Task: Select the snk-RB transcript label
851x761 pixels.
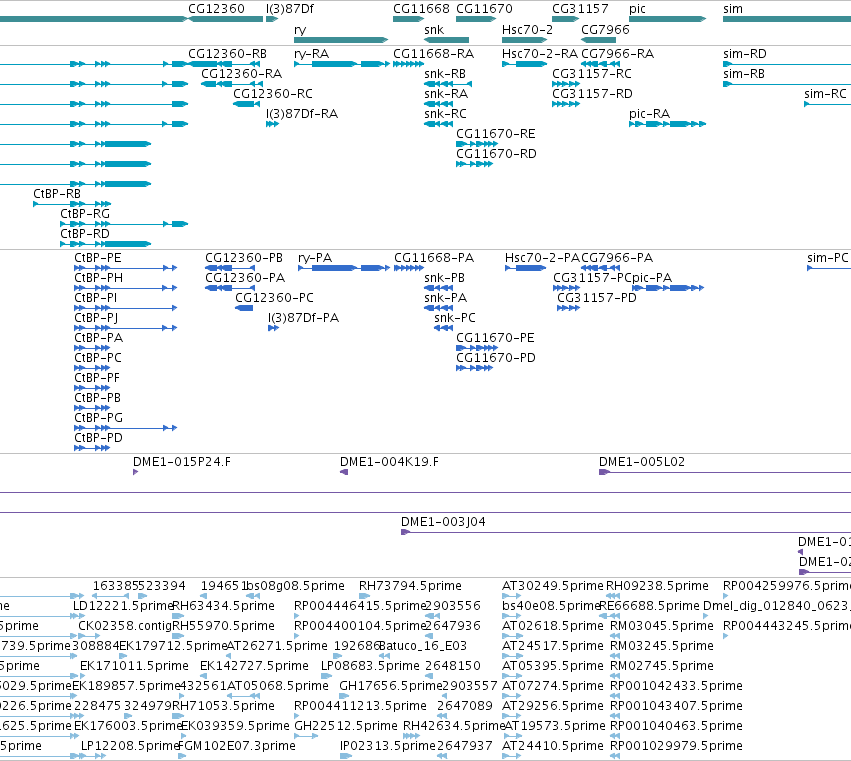Action: click(444, 74)
